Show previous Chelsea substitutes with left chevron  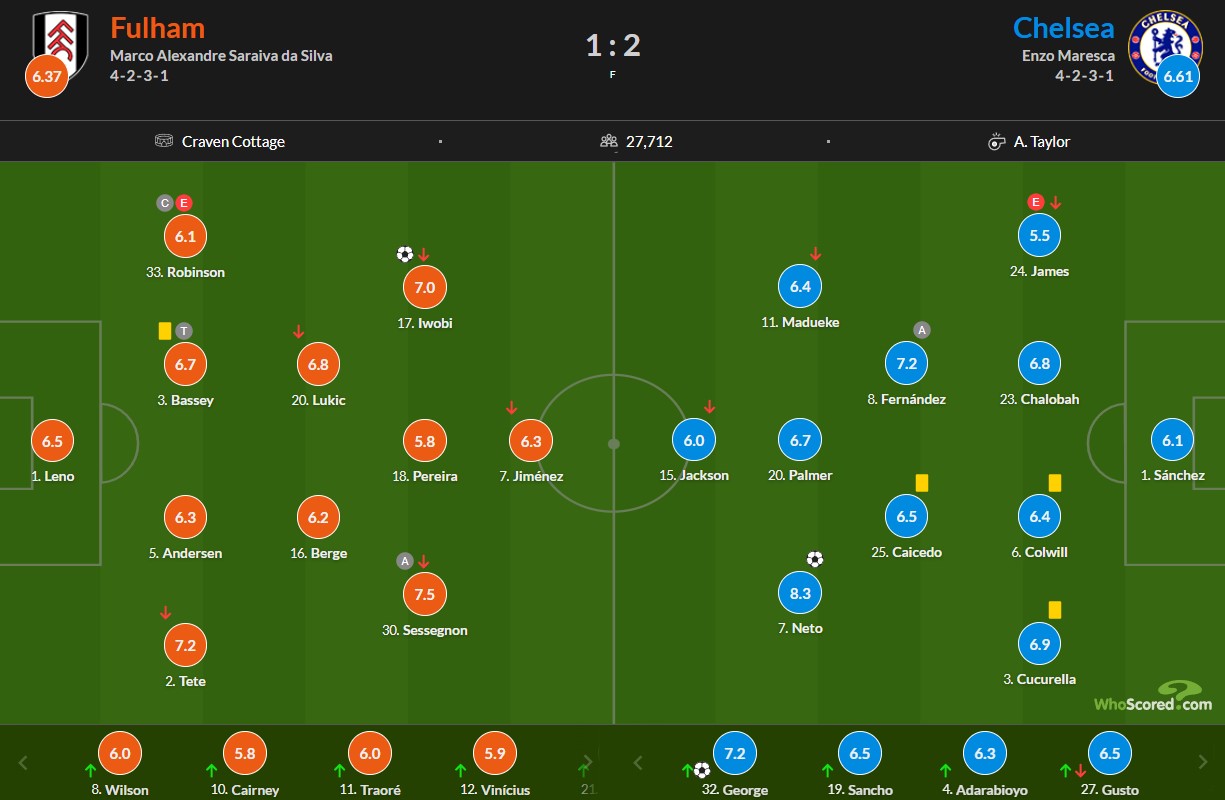click(x=638, y=763)
